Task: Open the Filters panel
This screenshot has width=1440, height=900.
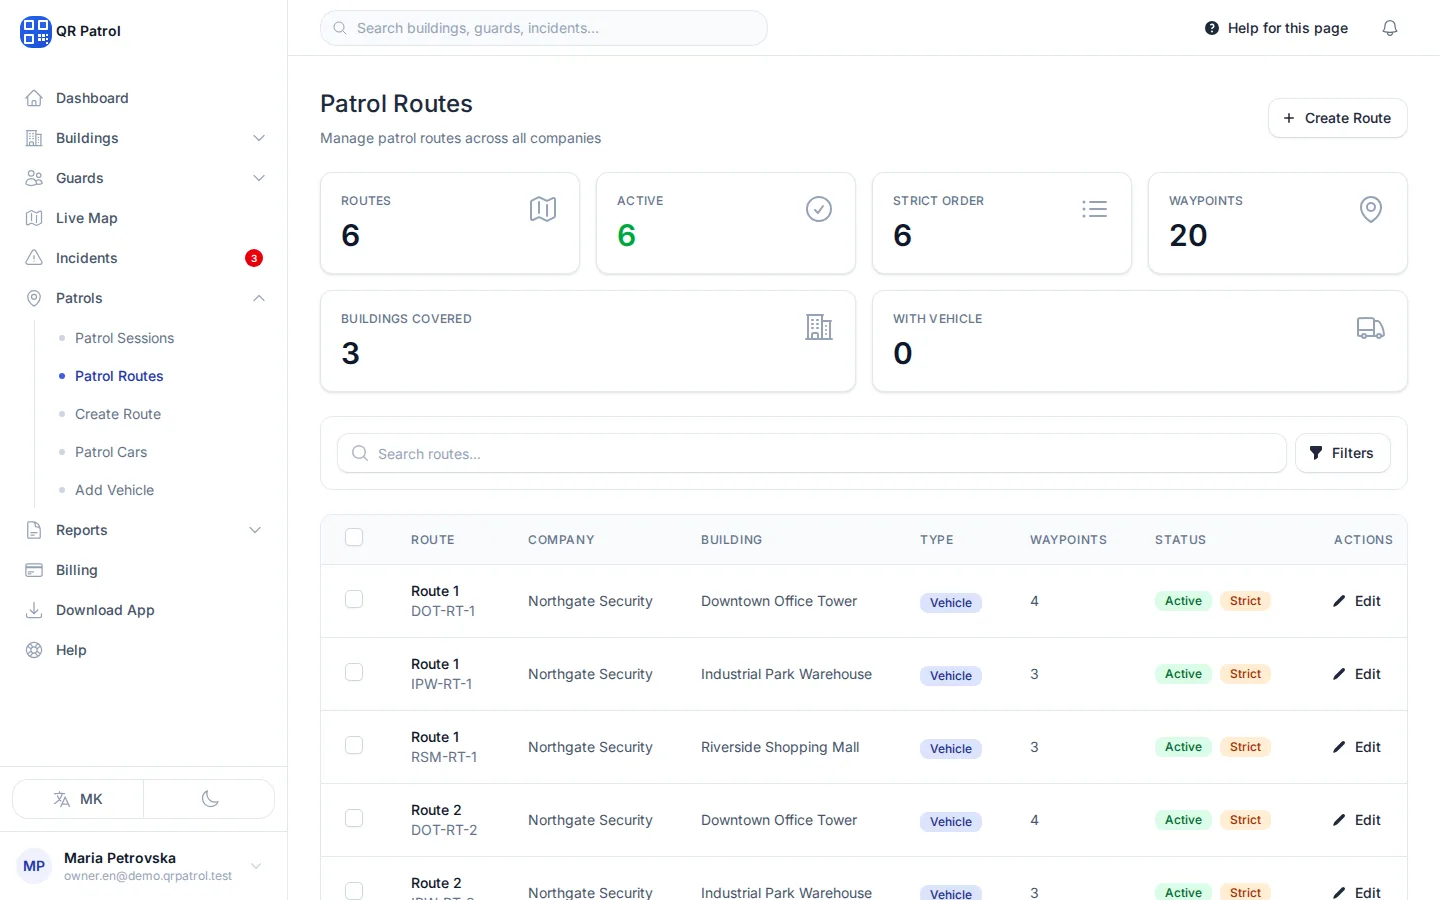Action: point(1342,453)
